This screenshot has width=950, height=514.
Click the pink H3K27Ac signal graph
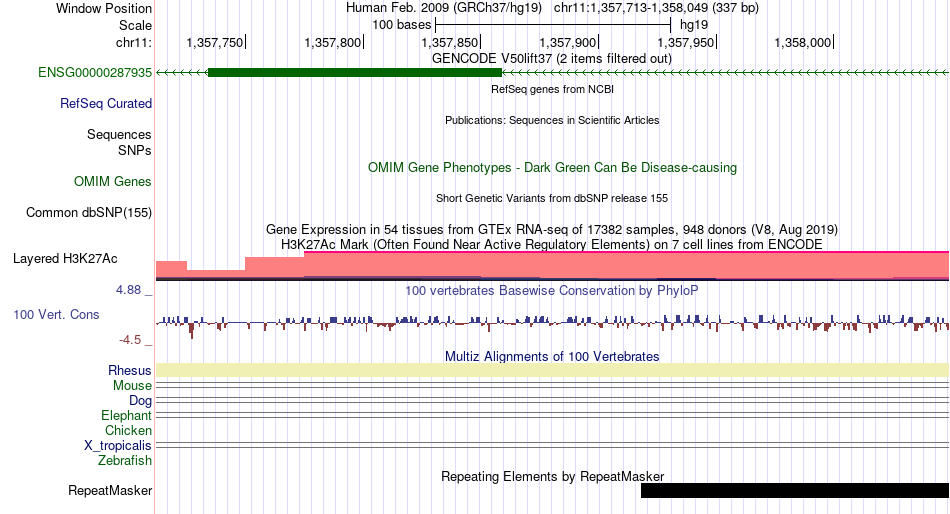(x=552, y=266)
